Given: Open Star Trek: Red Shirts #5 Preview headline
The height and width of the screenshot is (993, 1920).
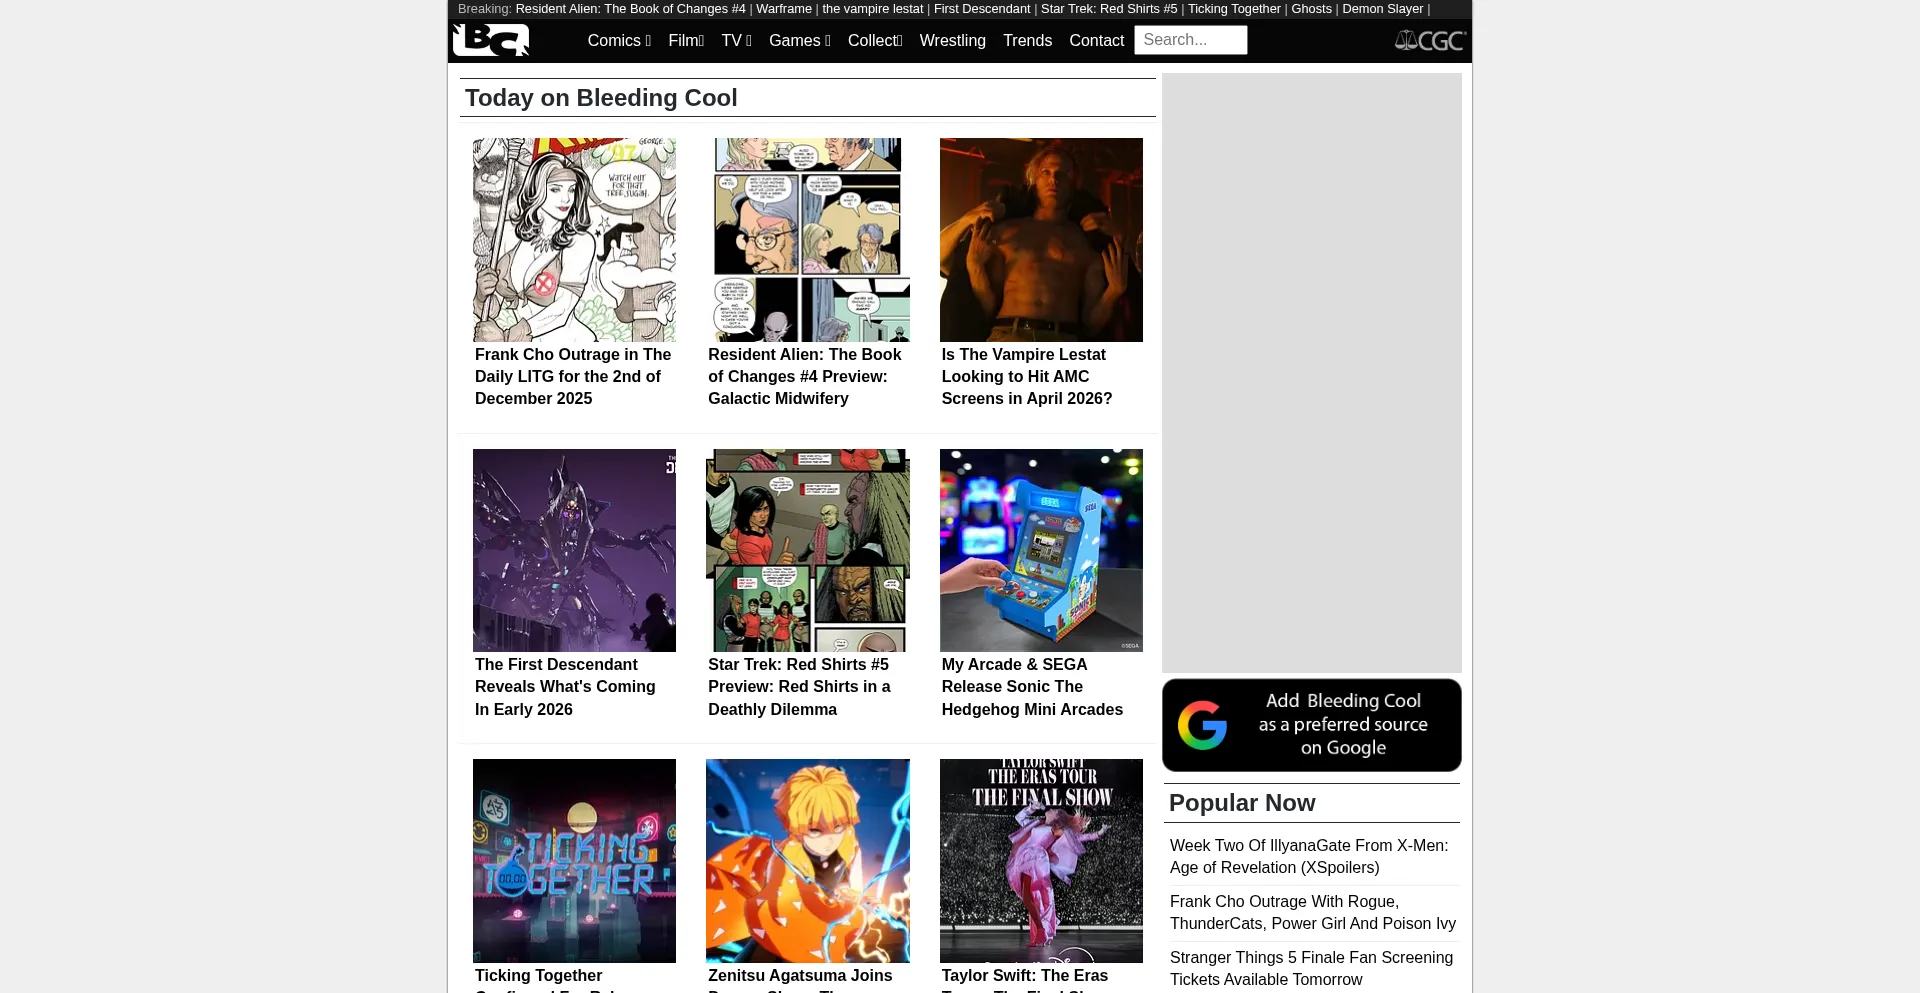Looking at the screenshot, I should [799, 687].
